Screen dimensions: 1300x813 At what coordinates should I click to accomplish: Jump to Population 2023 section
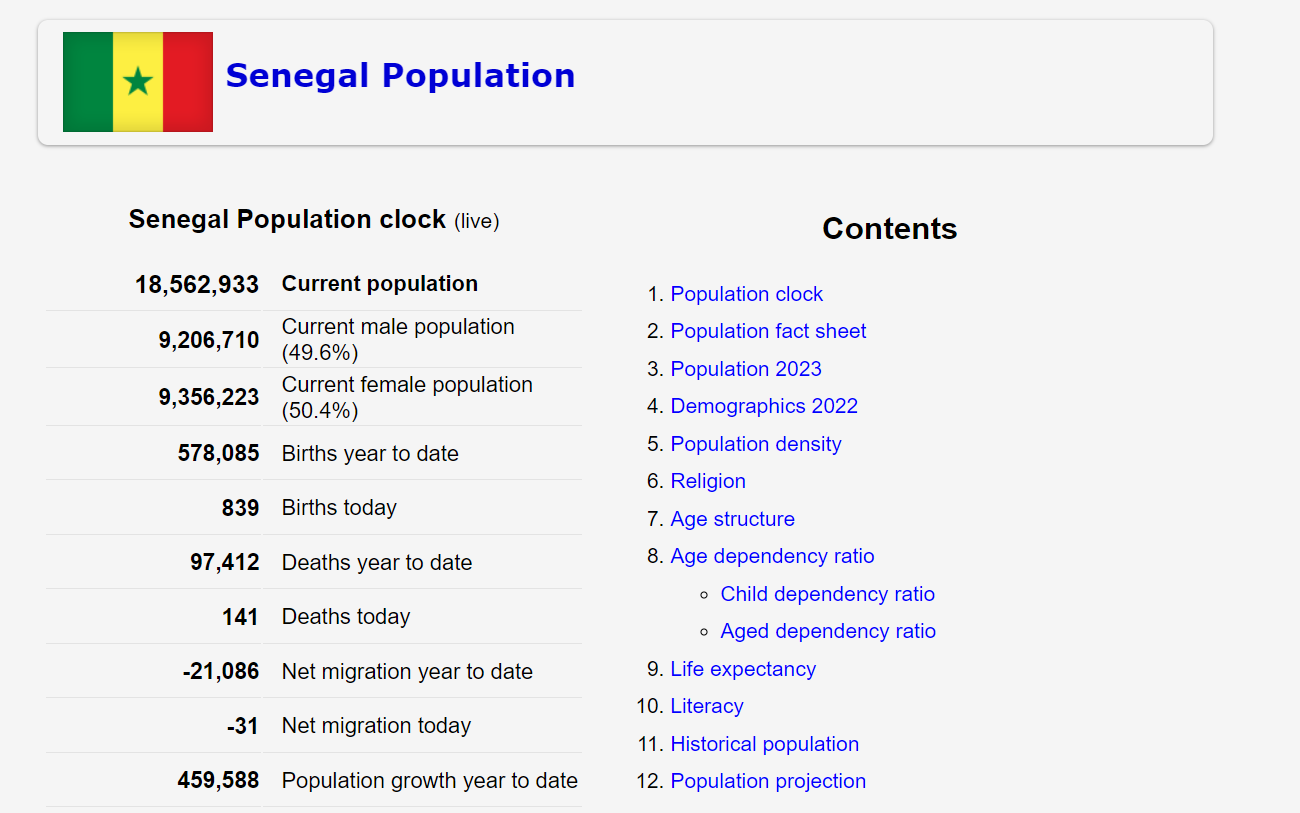[746, 369]
